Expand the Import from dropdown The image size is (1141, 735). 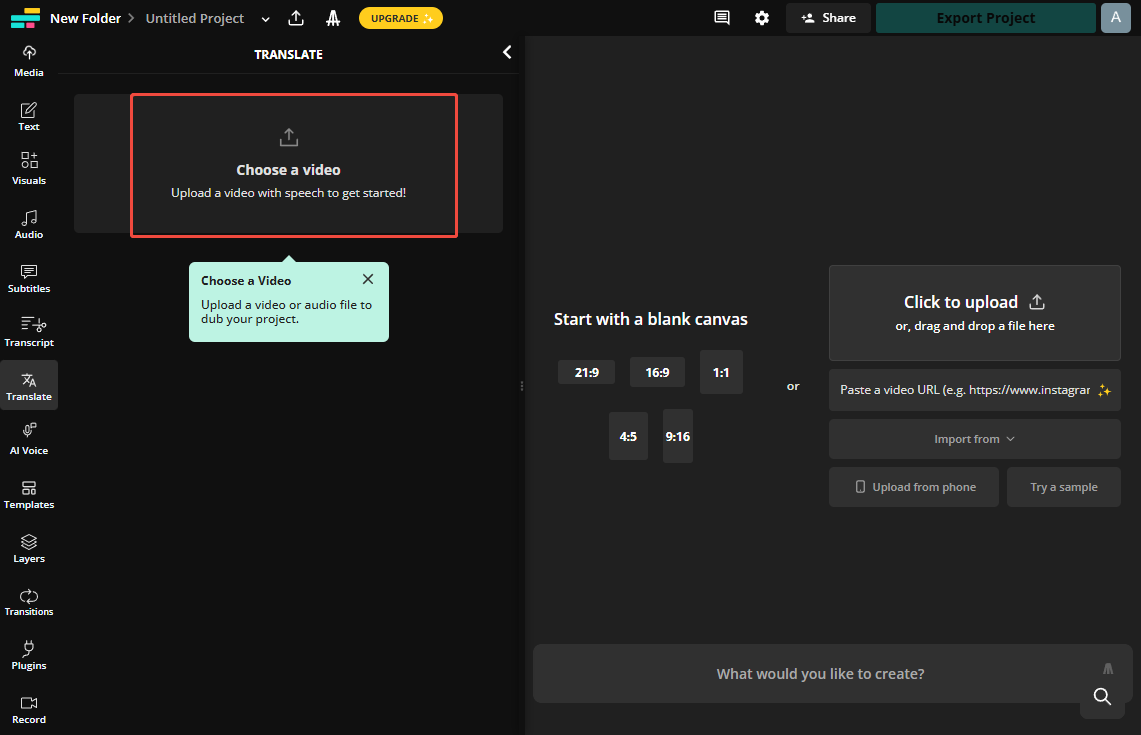click(x=974, y=439)
